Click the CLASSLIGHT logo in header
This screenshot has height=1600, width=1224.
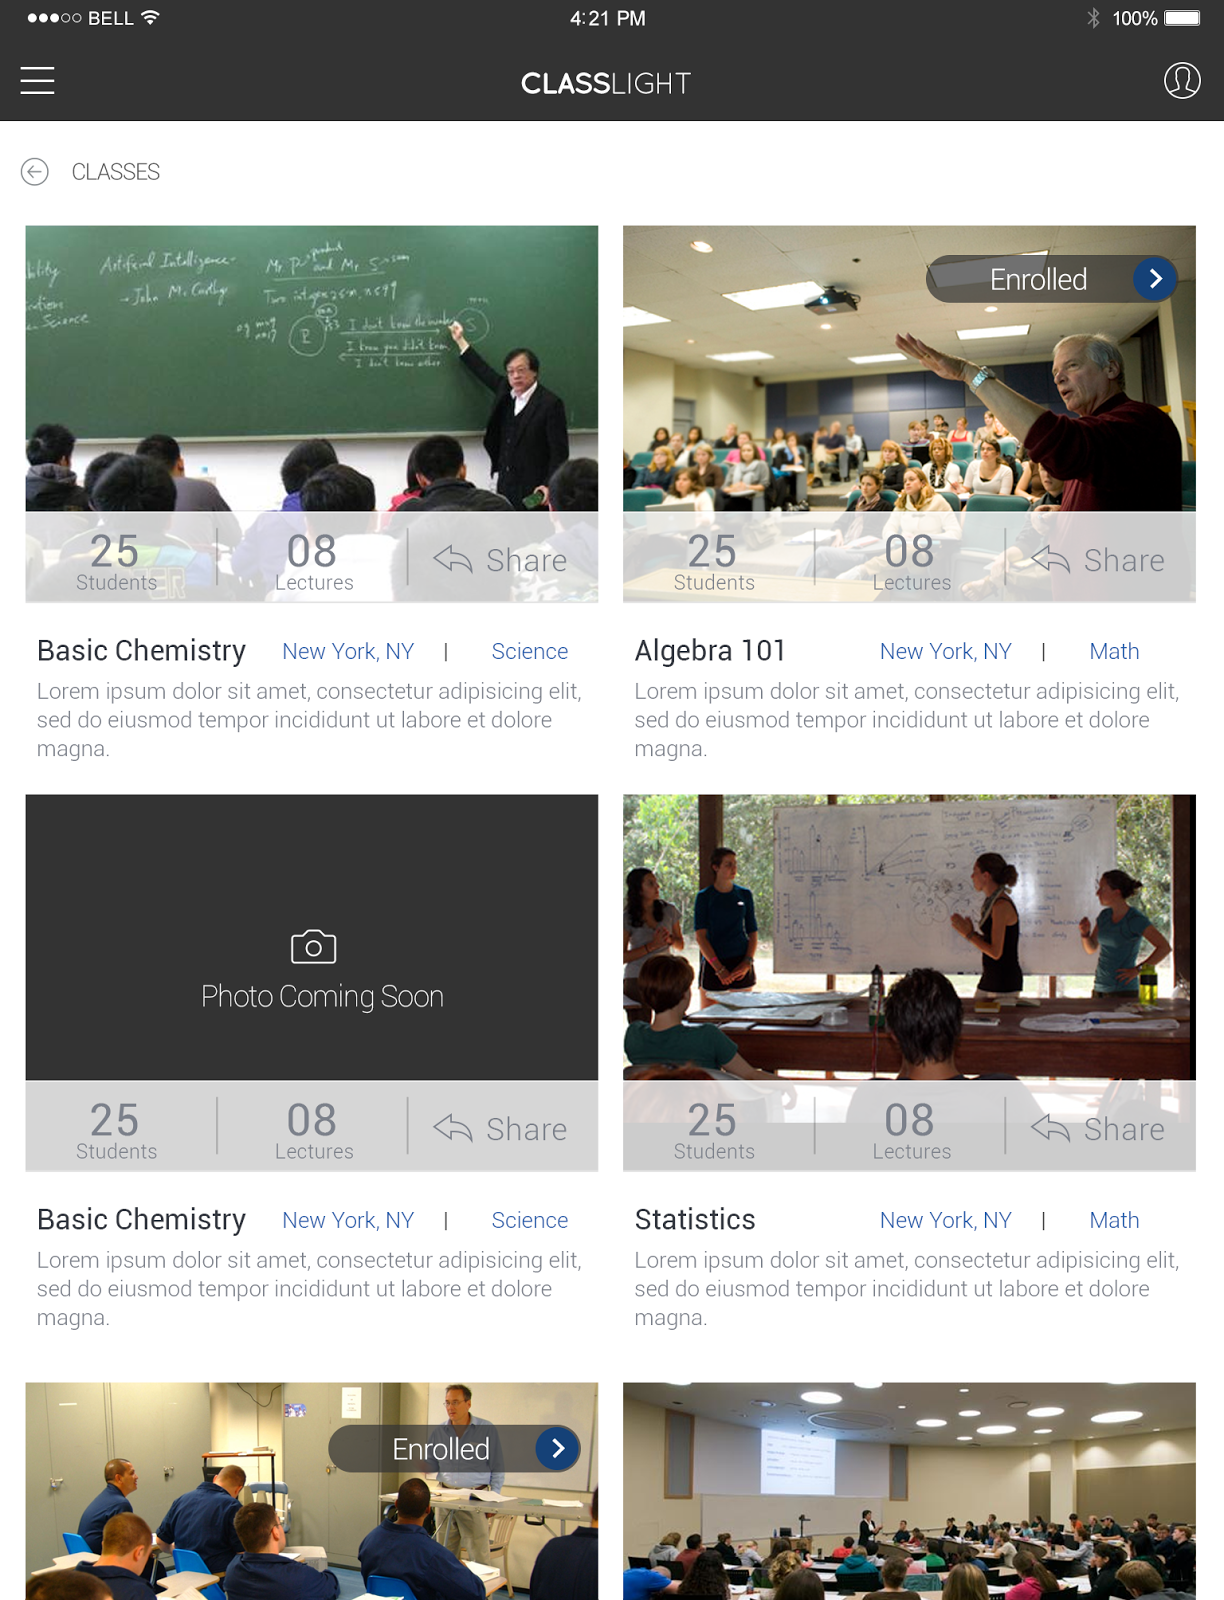click(x=606, y=83)
